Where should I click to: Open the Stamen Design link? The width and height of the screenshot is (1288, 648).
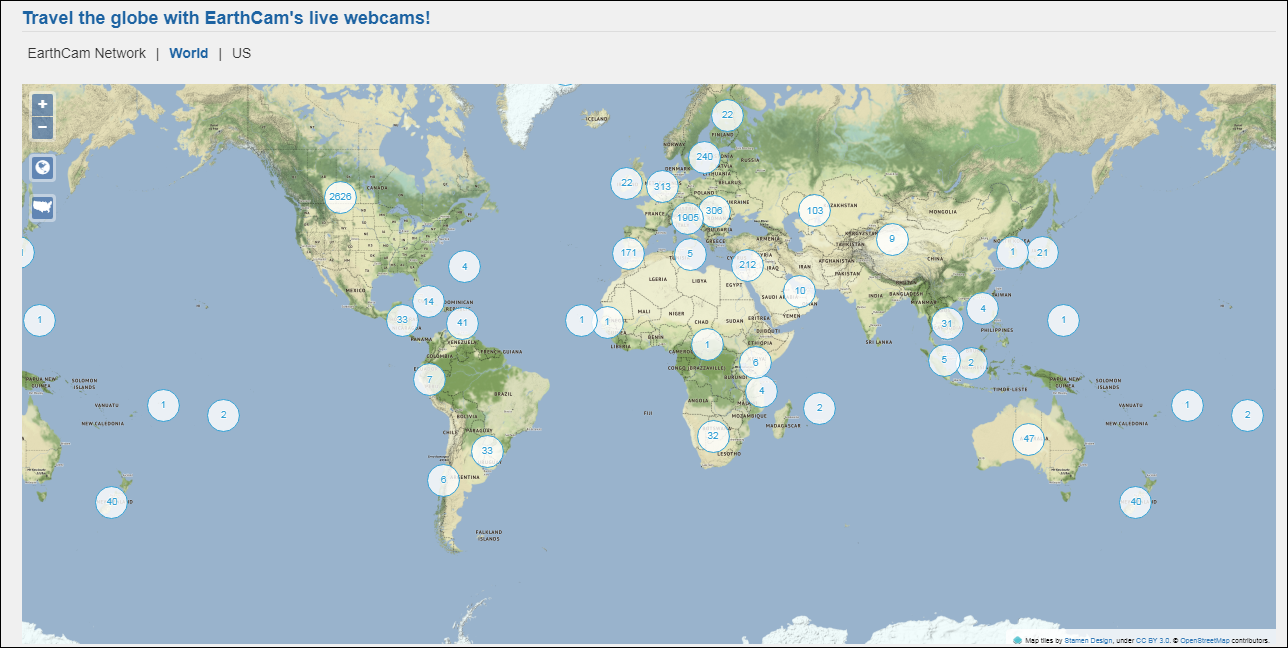pyautogui.click(x=1088, y=640)
